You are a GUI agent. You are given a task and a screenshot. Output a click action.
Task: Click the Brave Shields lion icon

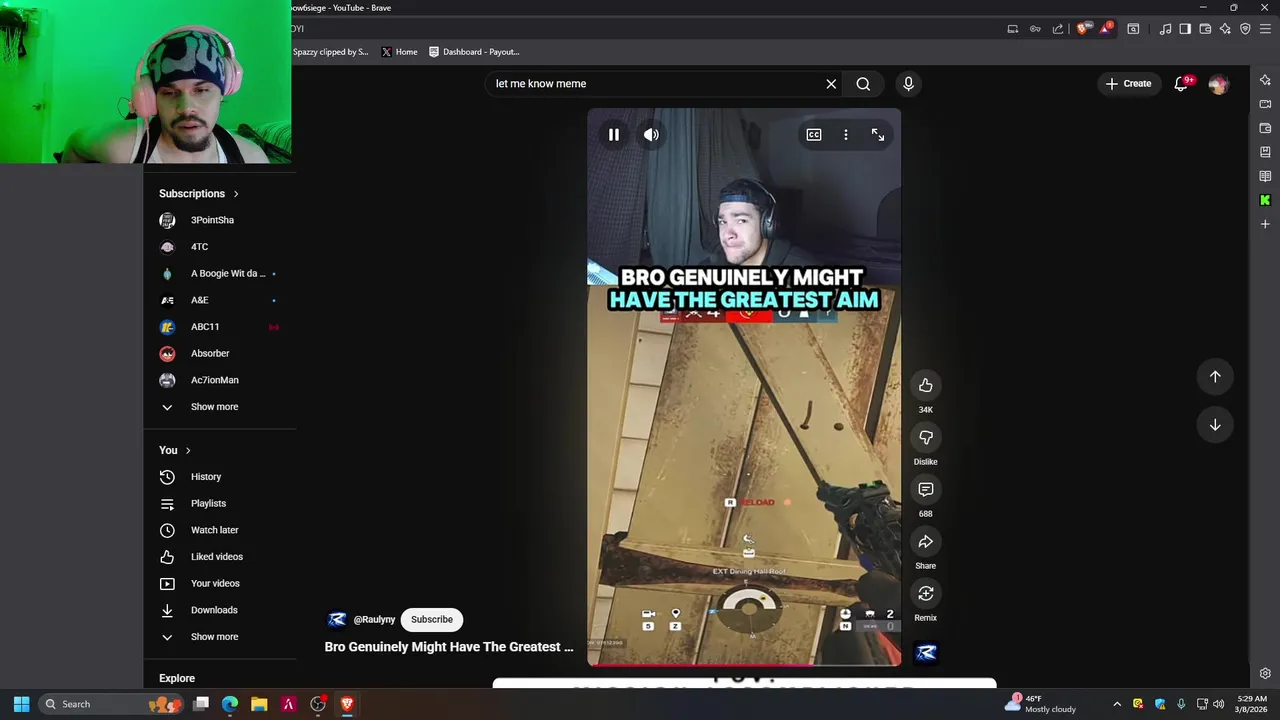pyautogui.click(x=1082, y=29)
